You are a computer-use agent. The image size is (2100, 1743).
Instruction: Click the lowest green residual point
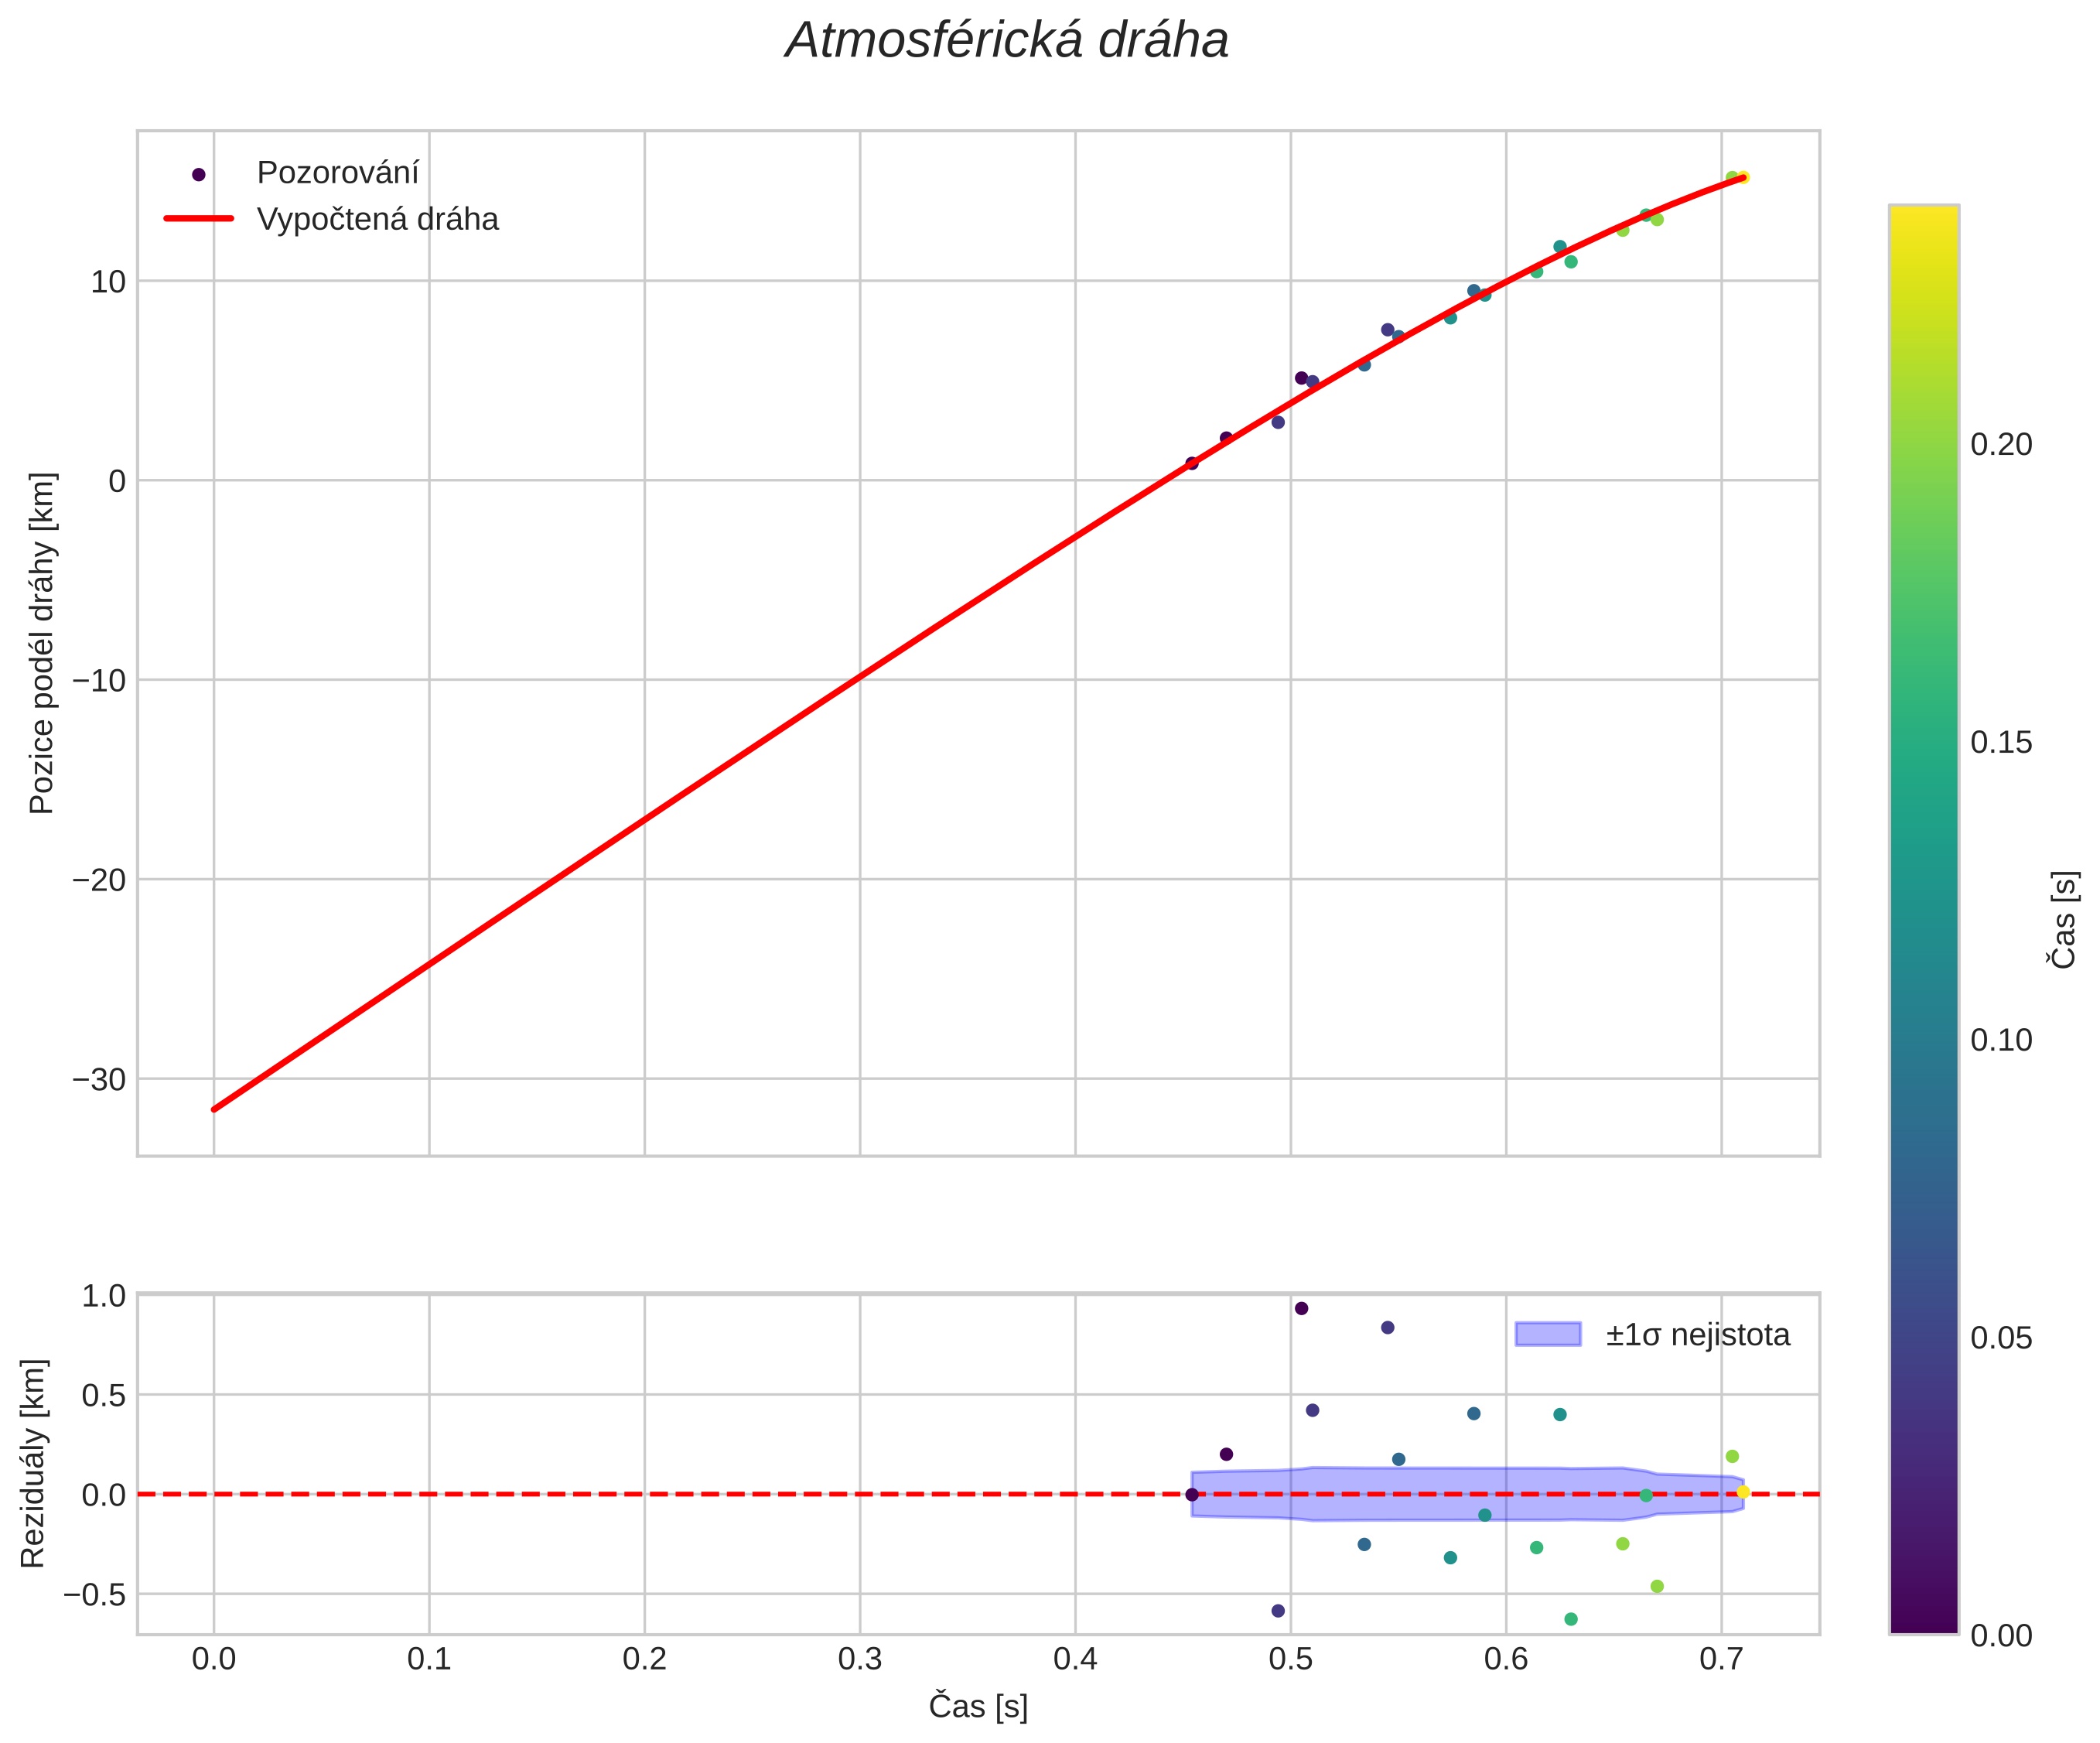(1570, 1619)
